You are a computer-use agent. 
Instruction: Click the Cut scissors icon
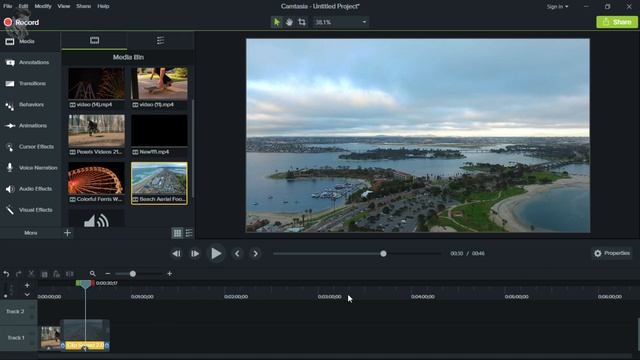coord(31,274)
